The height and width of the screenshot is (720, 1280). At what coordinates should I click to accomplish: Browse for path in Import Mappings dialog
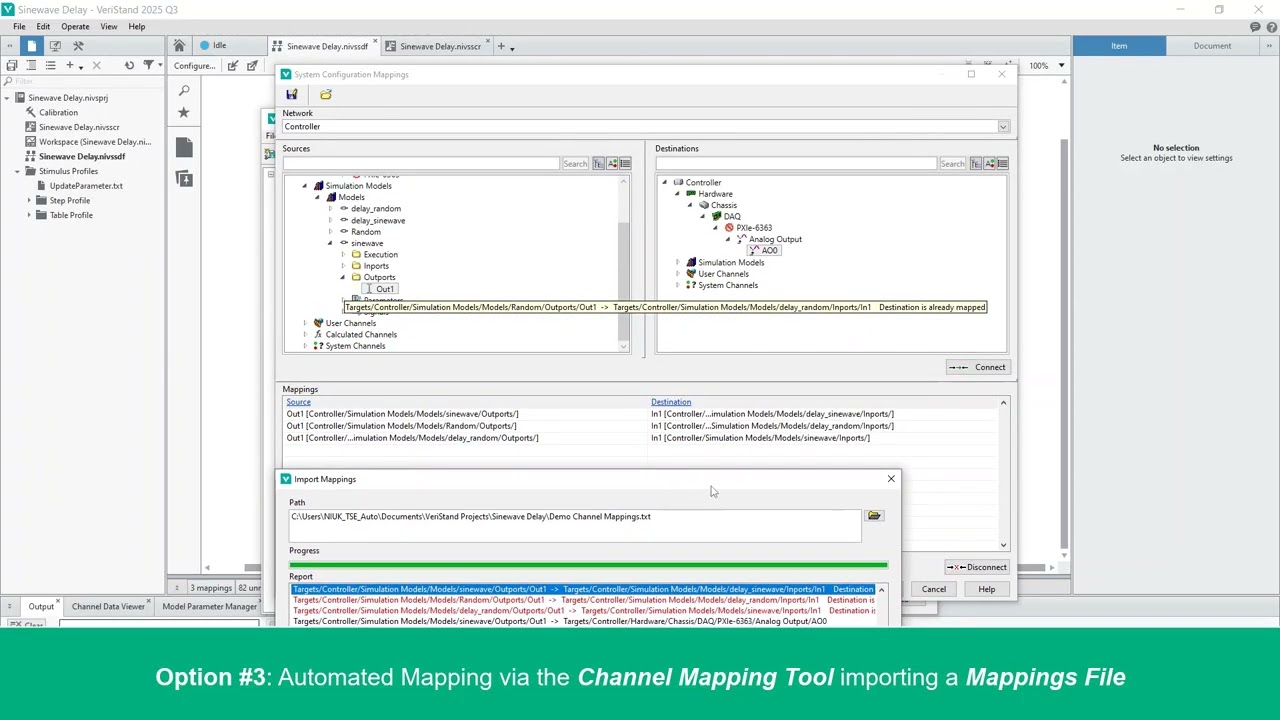(874, 516)
